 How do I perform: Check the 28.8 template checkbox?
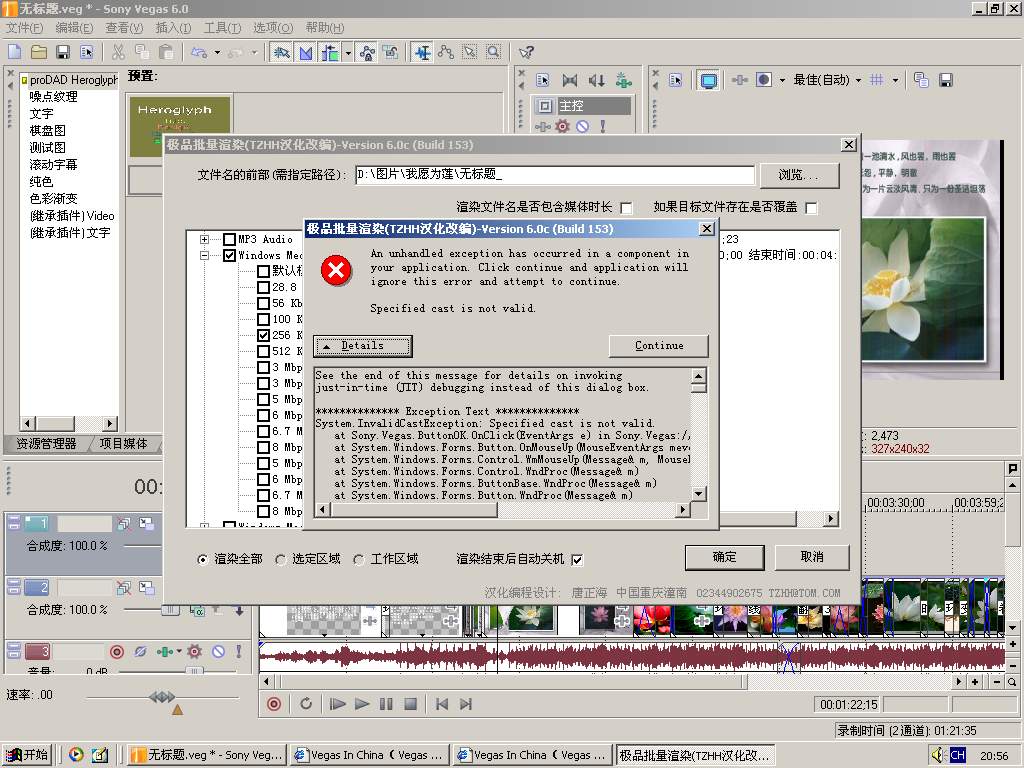point(263,287)
